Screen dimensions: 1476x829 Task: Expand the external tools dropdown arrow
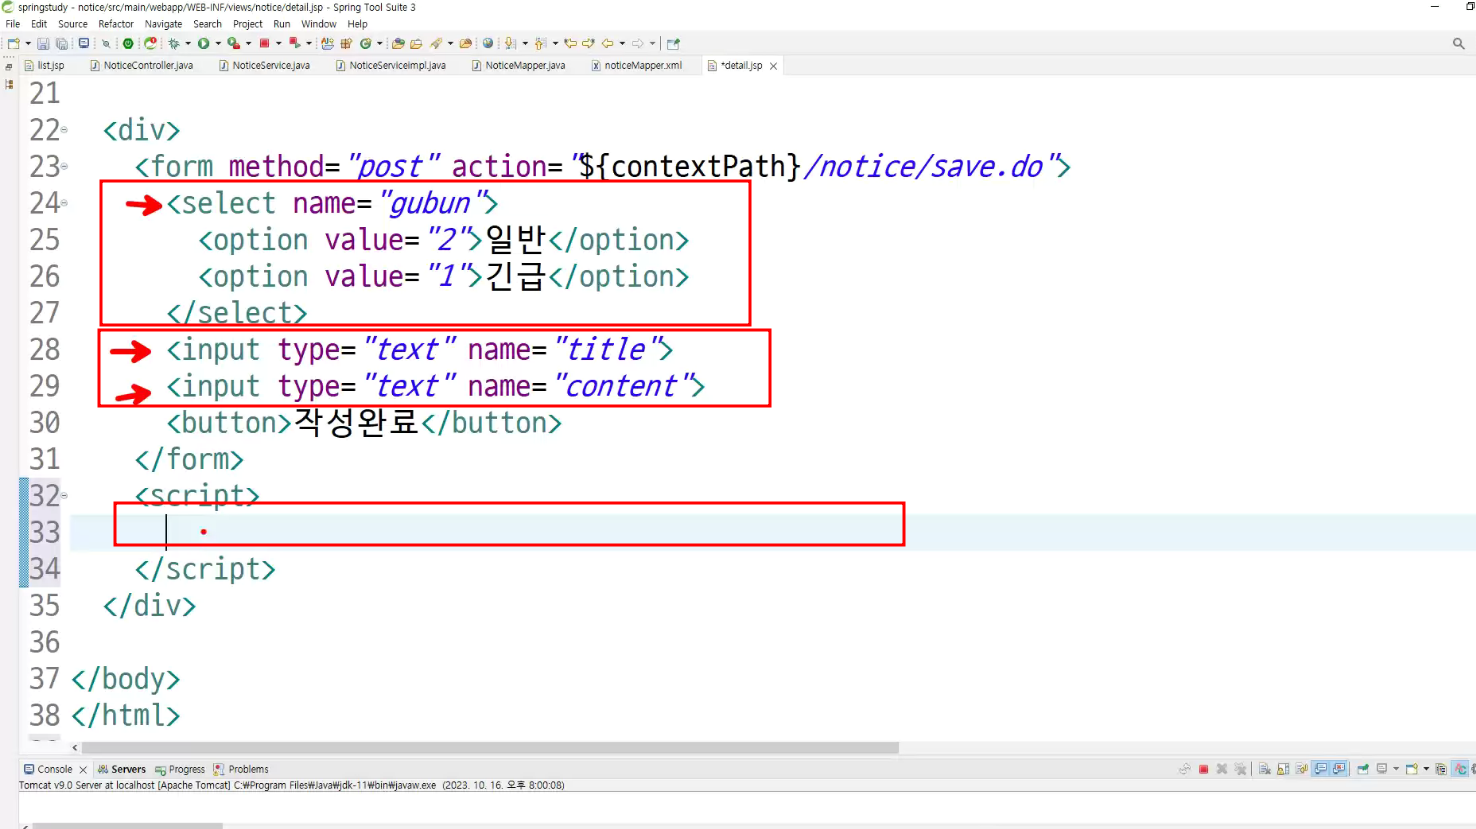coord(248,43)
